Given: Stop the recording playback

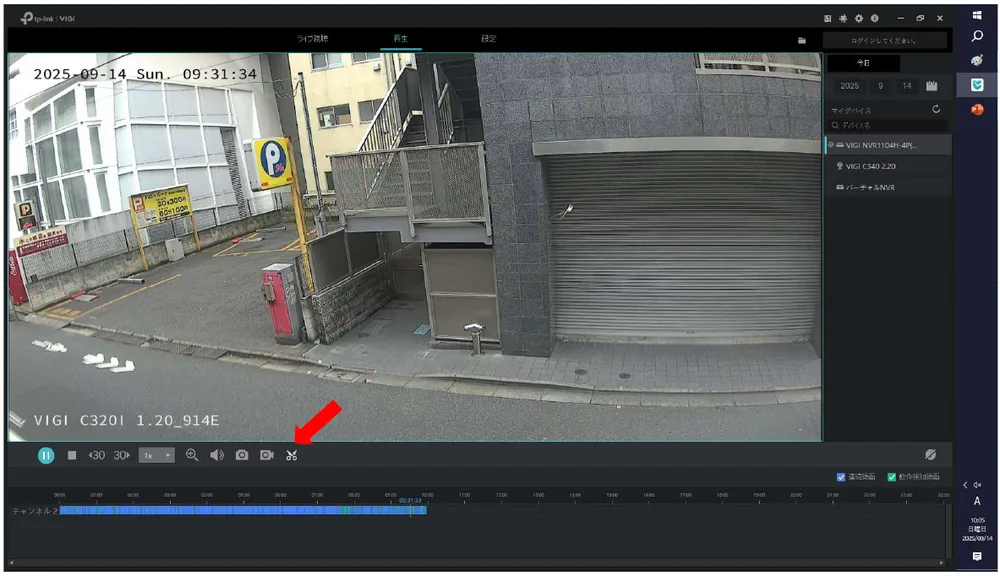Looking at the screenshot, I should coord(72,455).
